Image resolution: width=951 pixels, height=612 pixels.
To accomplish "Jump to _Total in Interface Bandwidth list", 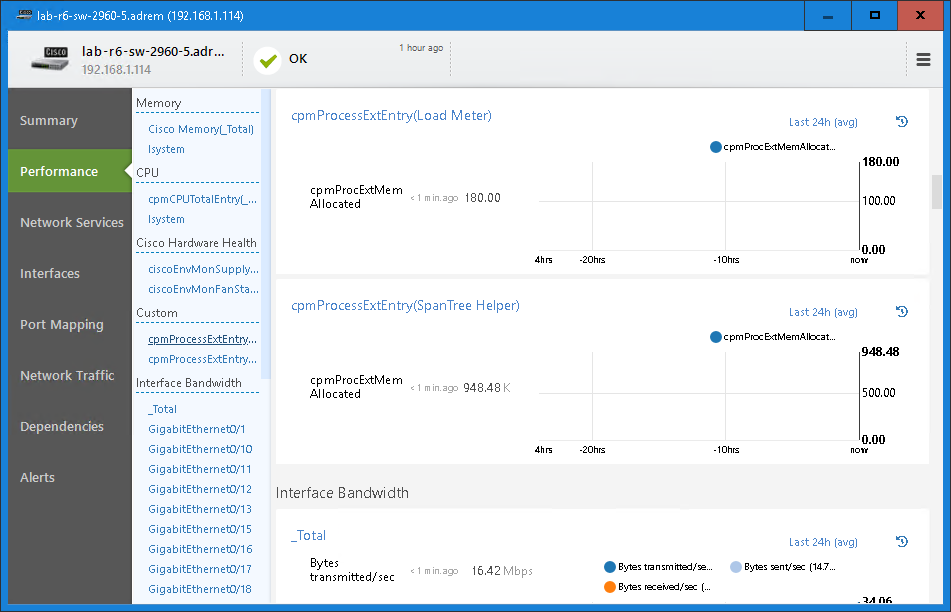I will [x=163, y=409].
